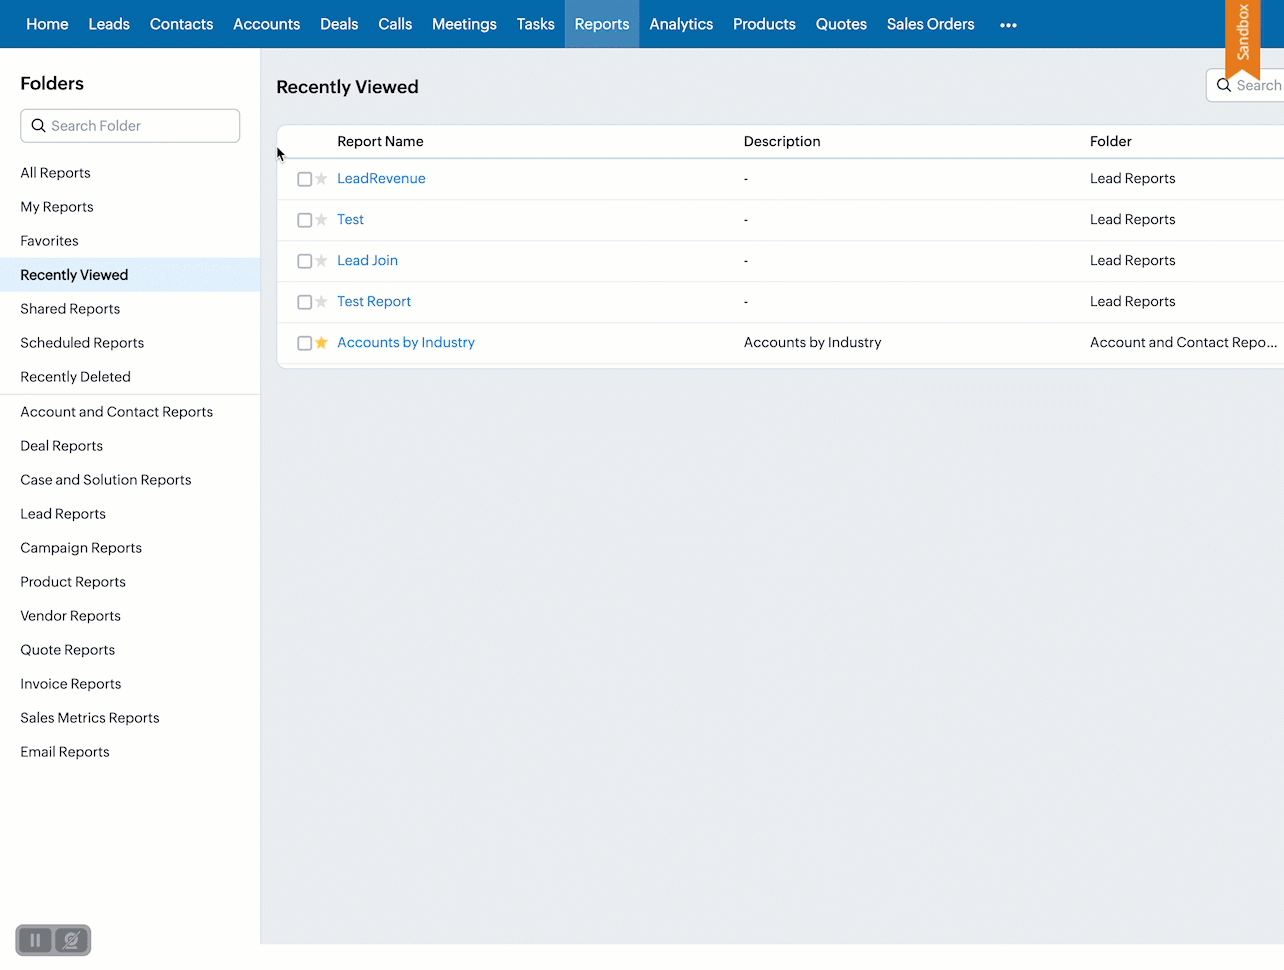This screenshot has height=970, width=1284.
Task: Switch to the Deals module
Action: [x=339, y=24]
